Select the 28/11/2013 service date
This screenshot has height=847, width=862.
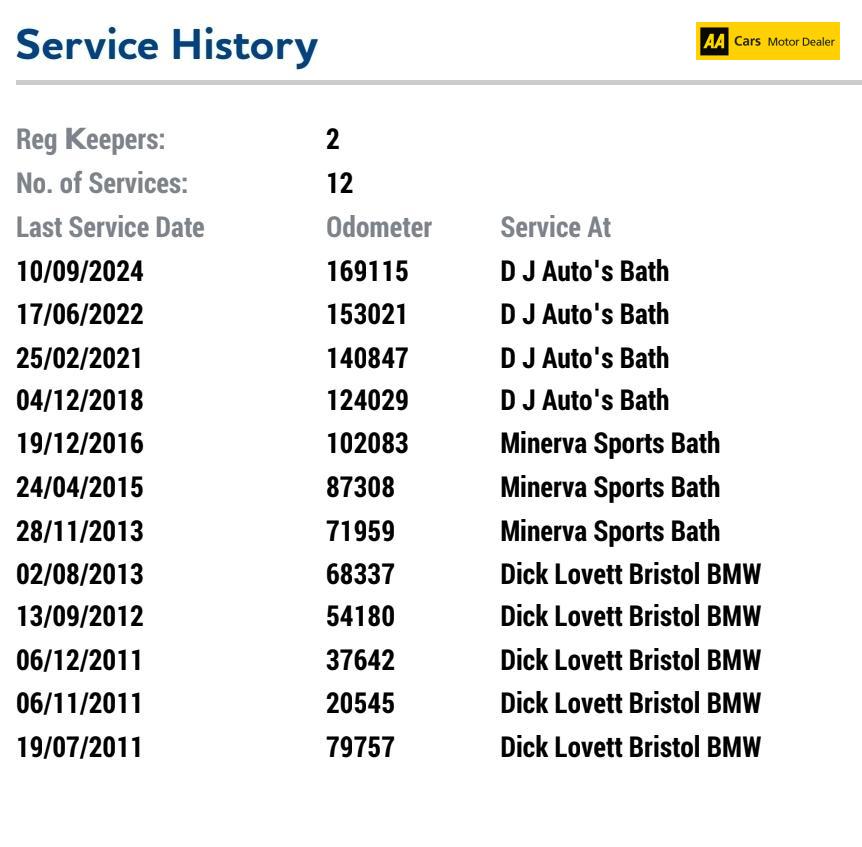coord(80,532)
